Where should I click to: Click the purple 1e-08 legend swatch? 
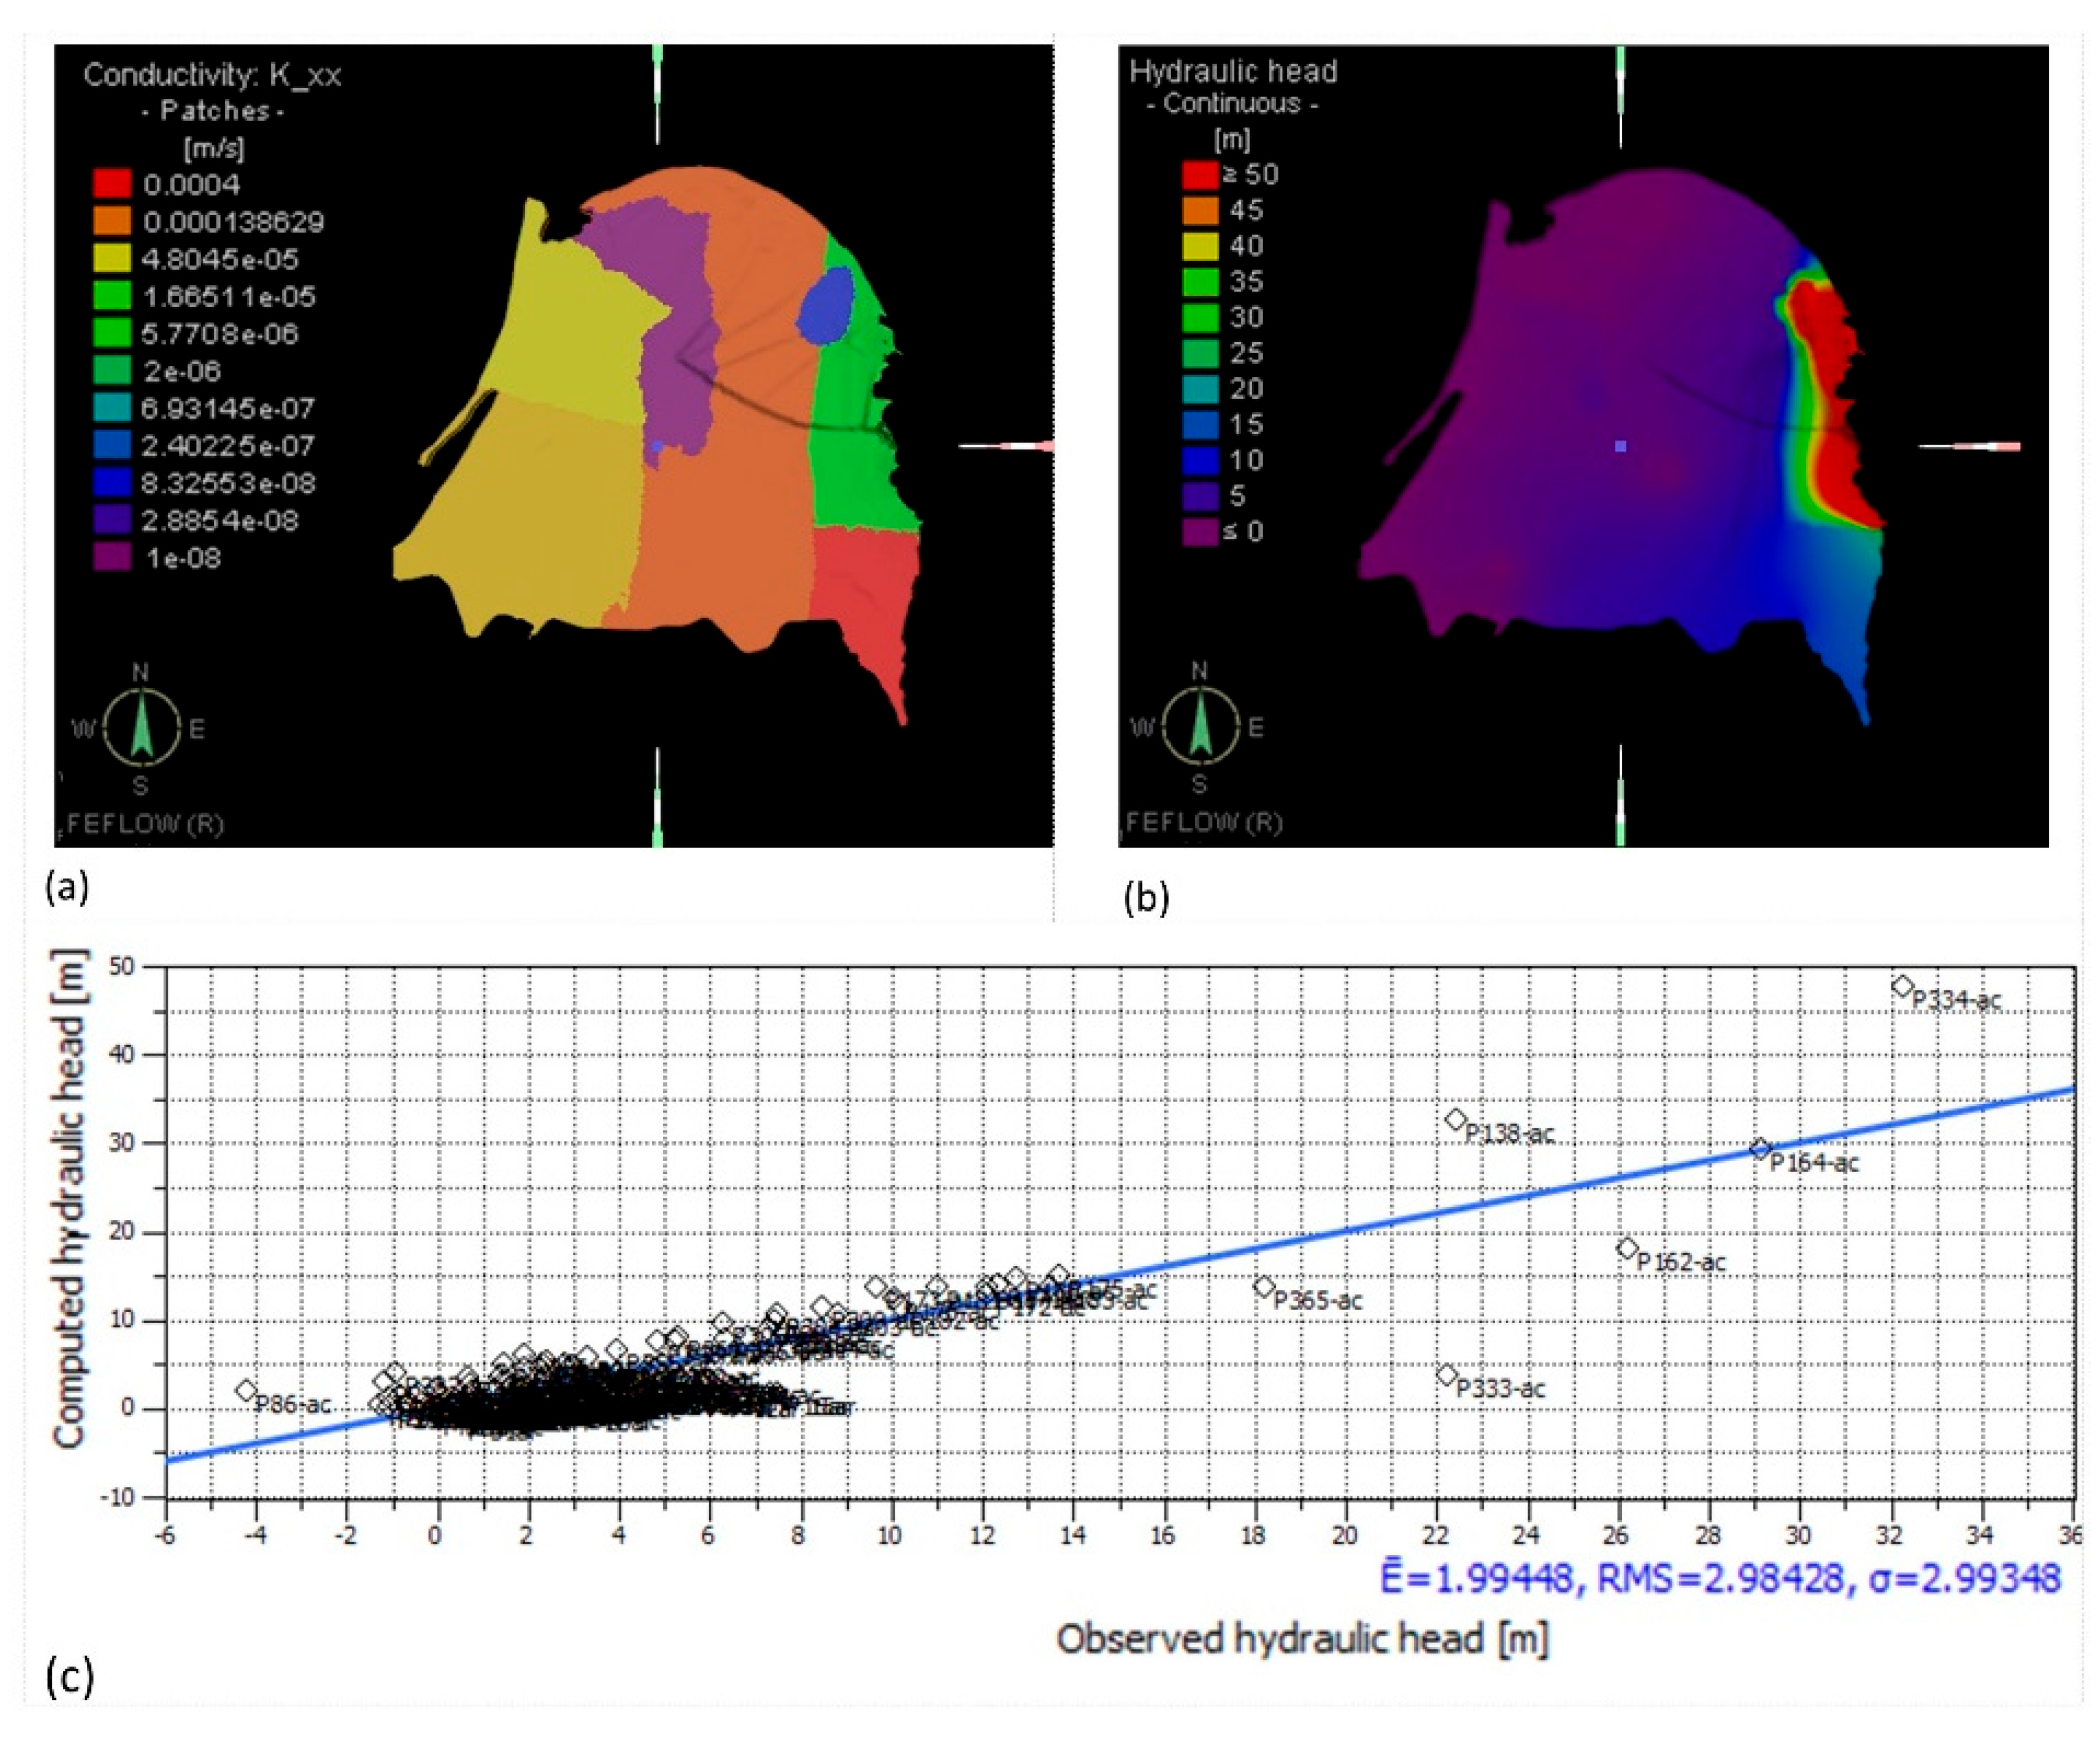click(x=112, y=557)
